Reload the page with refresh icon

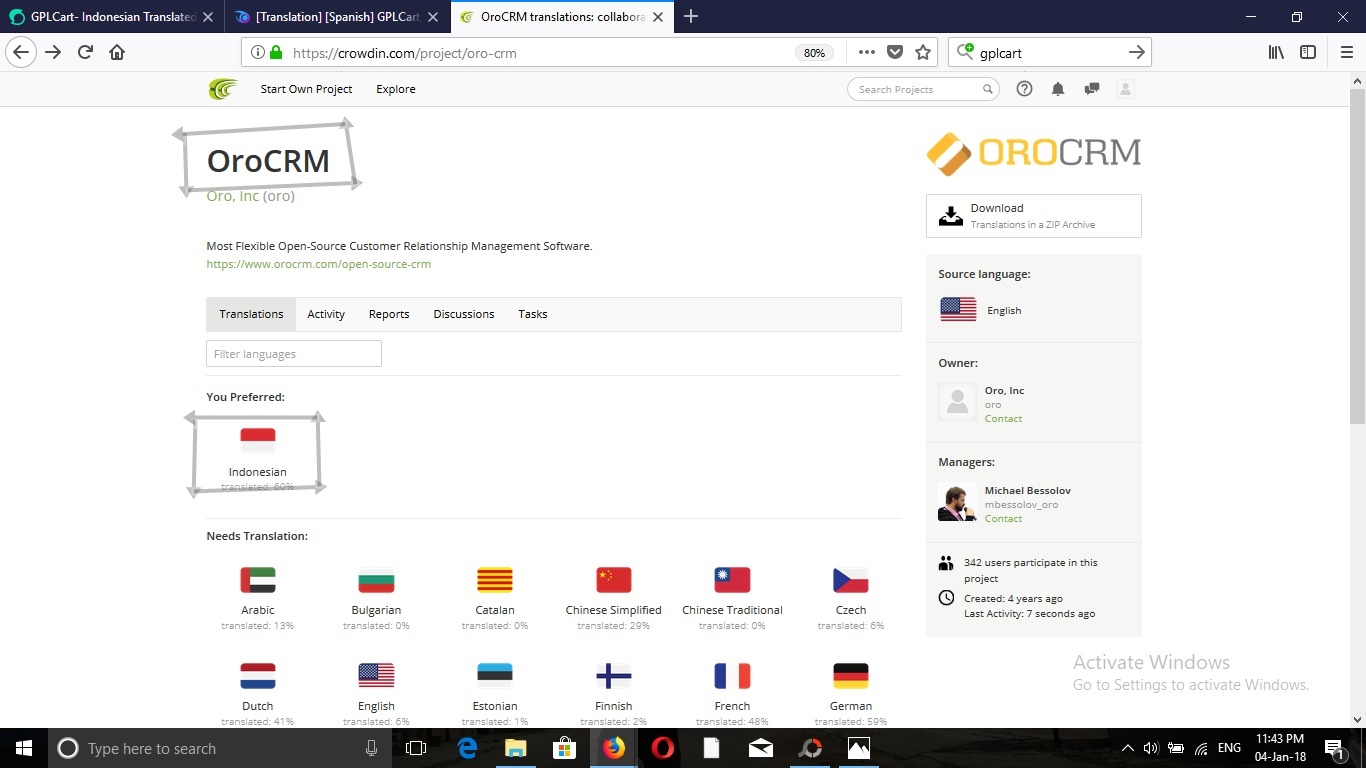[85, 52]
